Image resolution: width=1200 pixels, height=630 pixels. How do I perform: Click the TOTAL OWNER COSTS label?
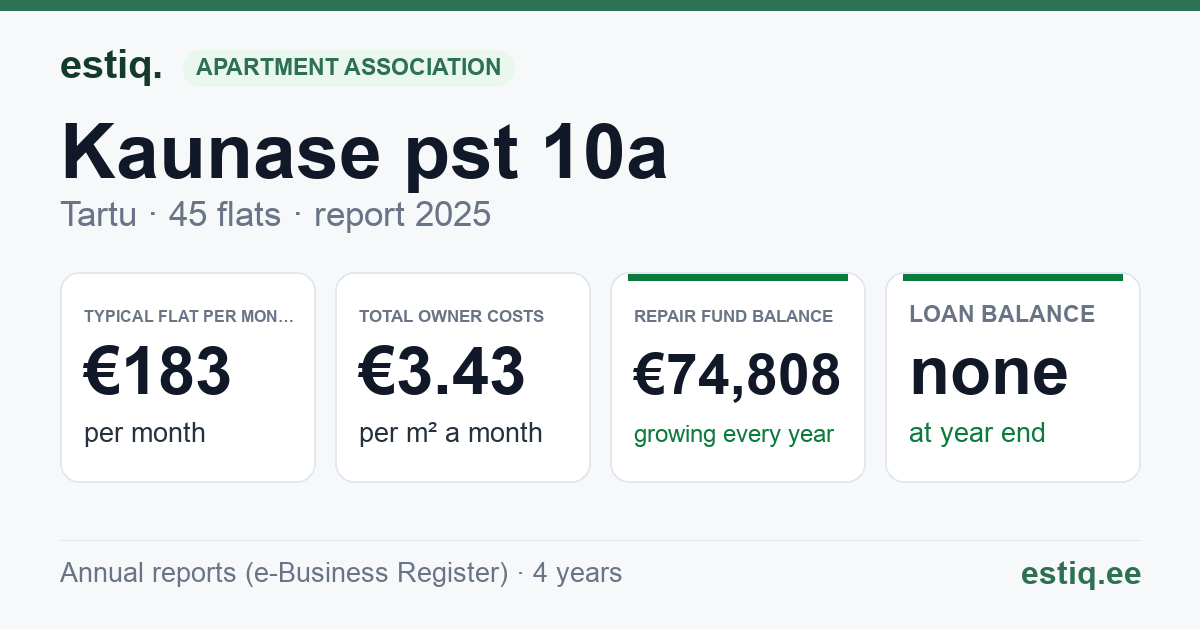click(451, 316)
